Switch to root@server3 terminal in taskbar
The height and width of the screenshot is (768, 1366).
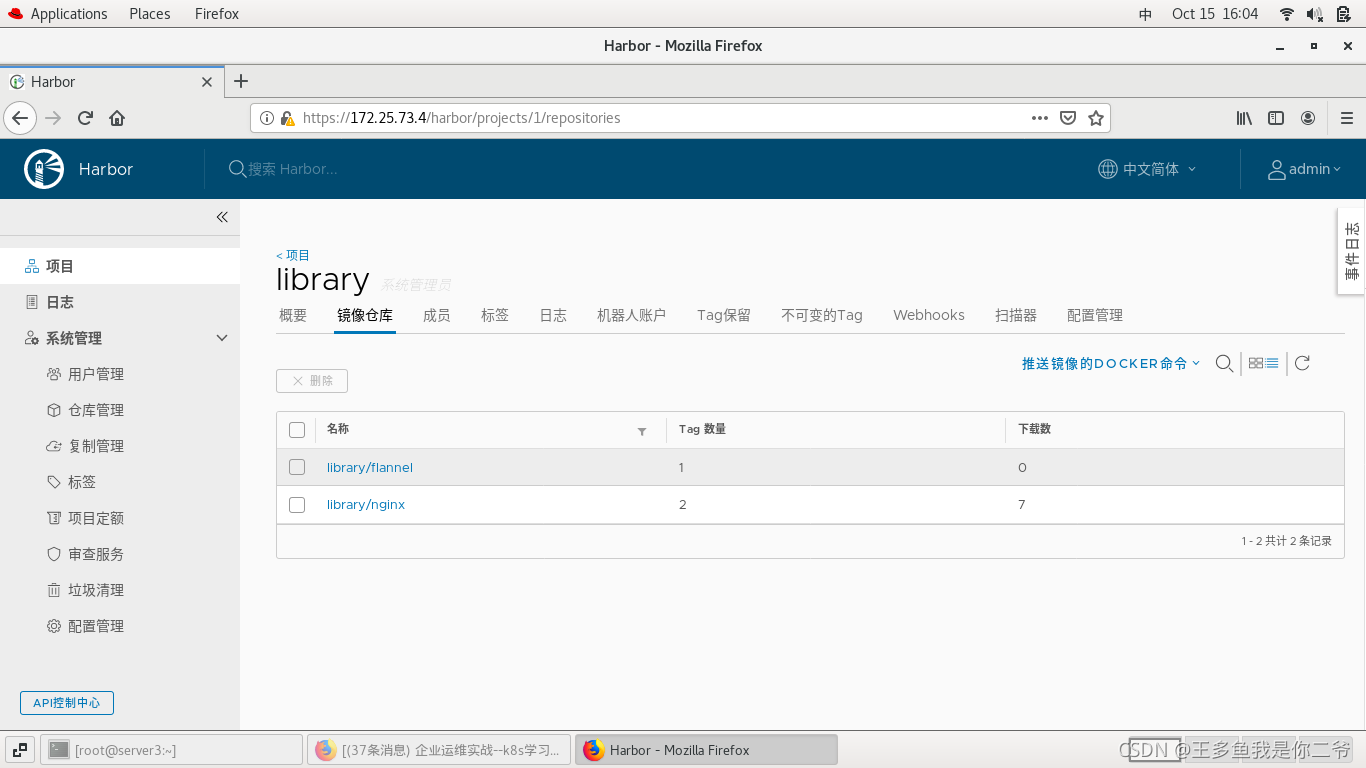(x=171, y=750)
